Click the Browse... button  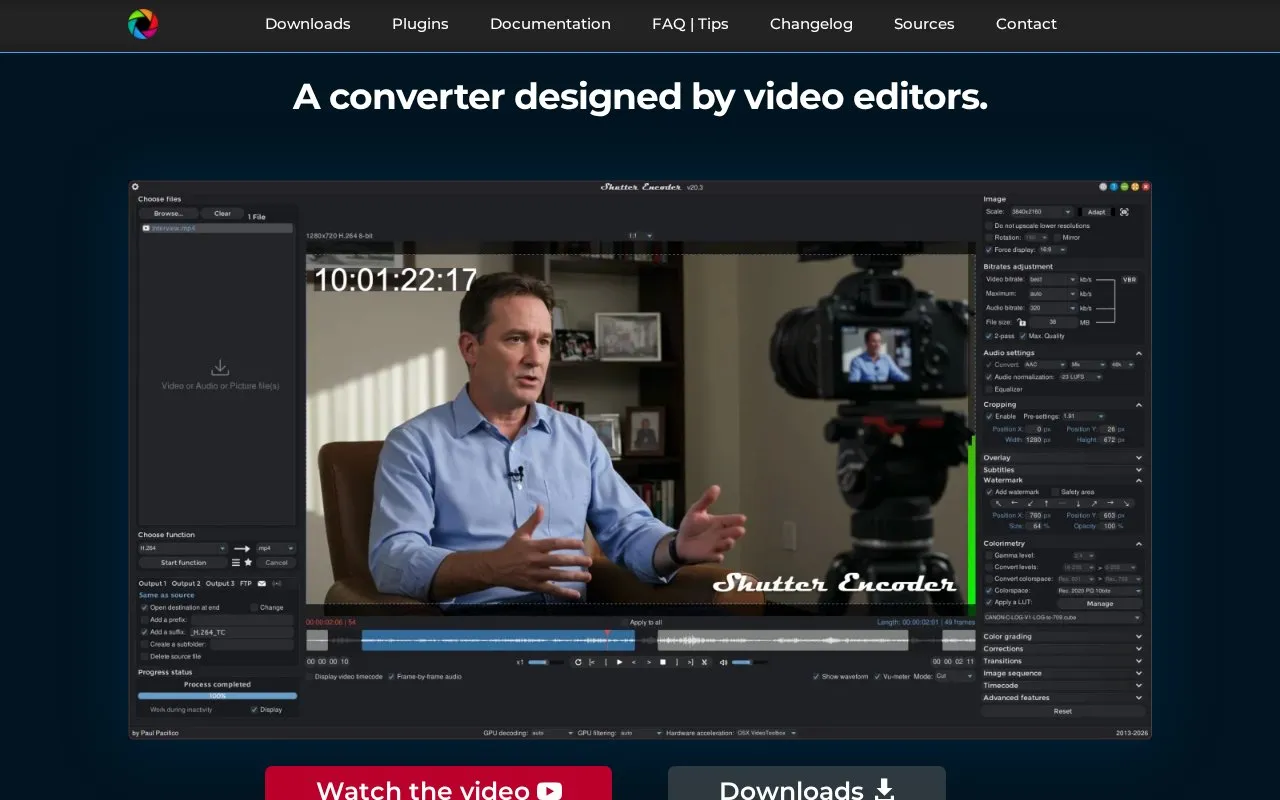[168, 213]
